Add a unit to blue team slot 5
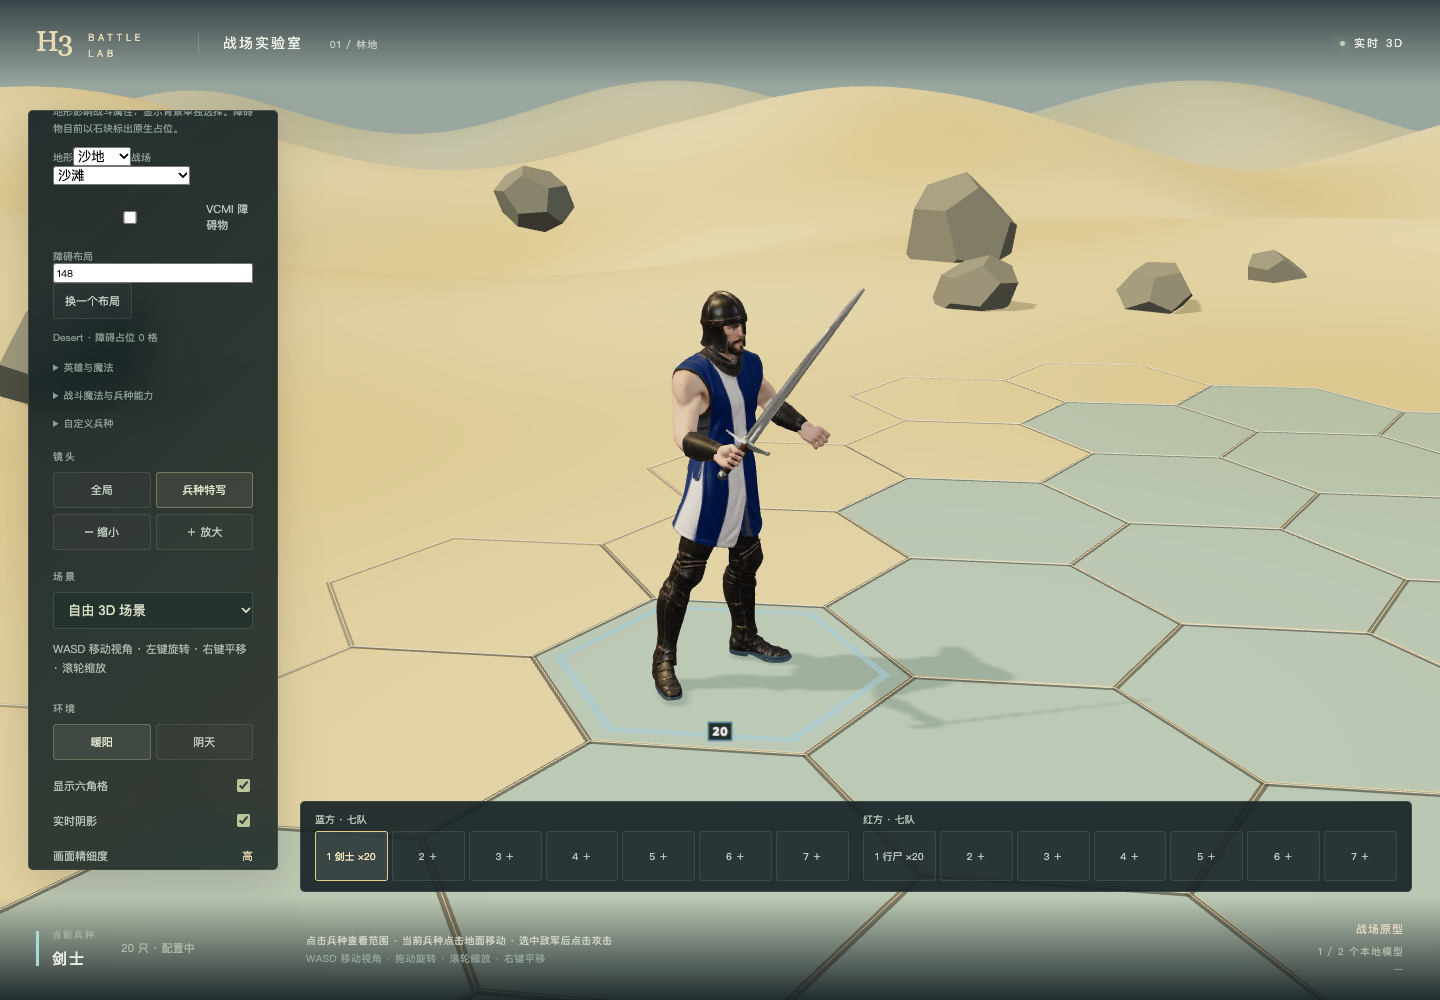Image resolution: width=1440 pixels, height=1000 pixels. pyautogui.click(x=658, y=856)
